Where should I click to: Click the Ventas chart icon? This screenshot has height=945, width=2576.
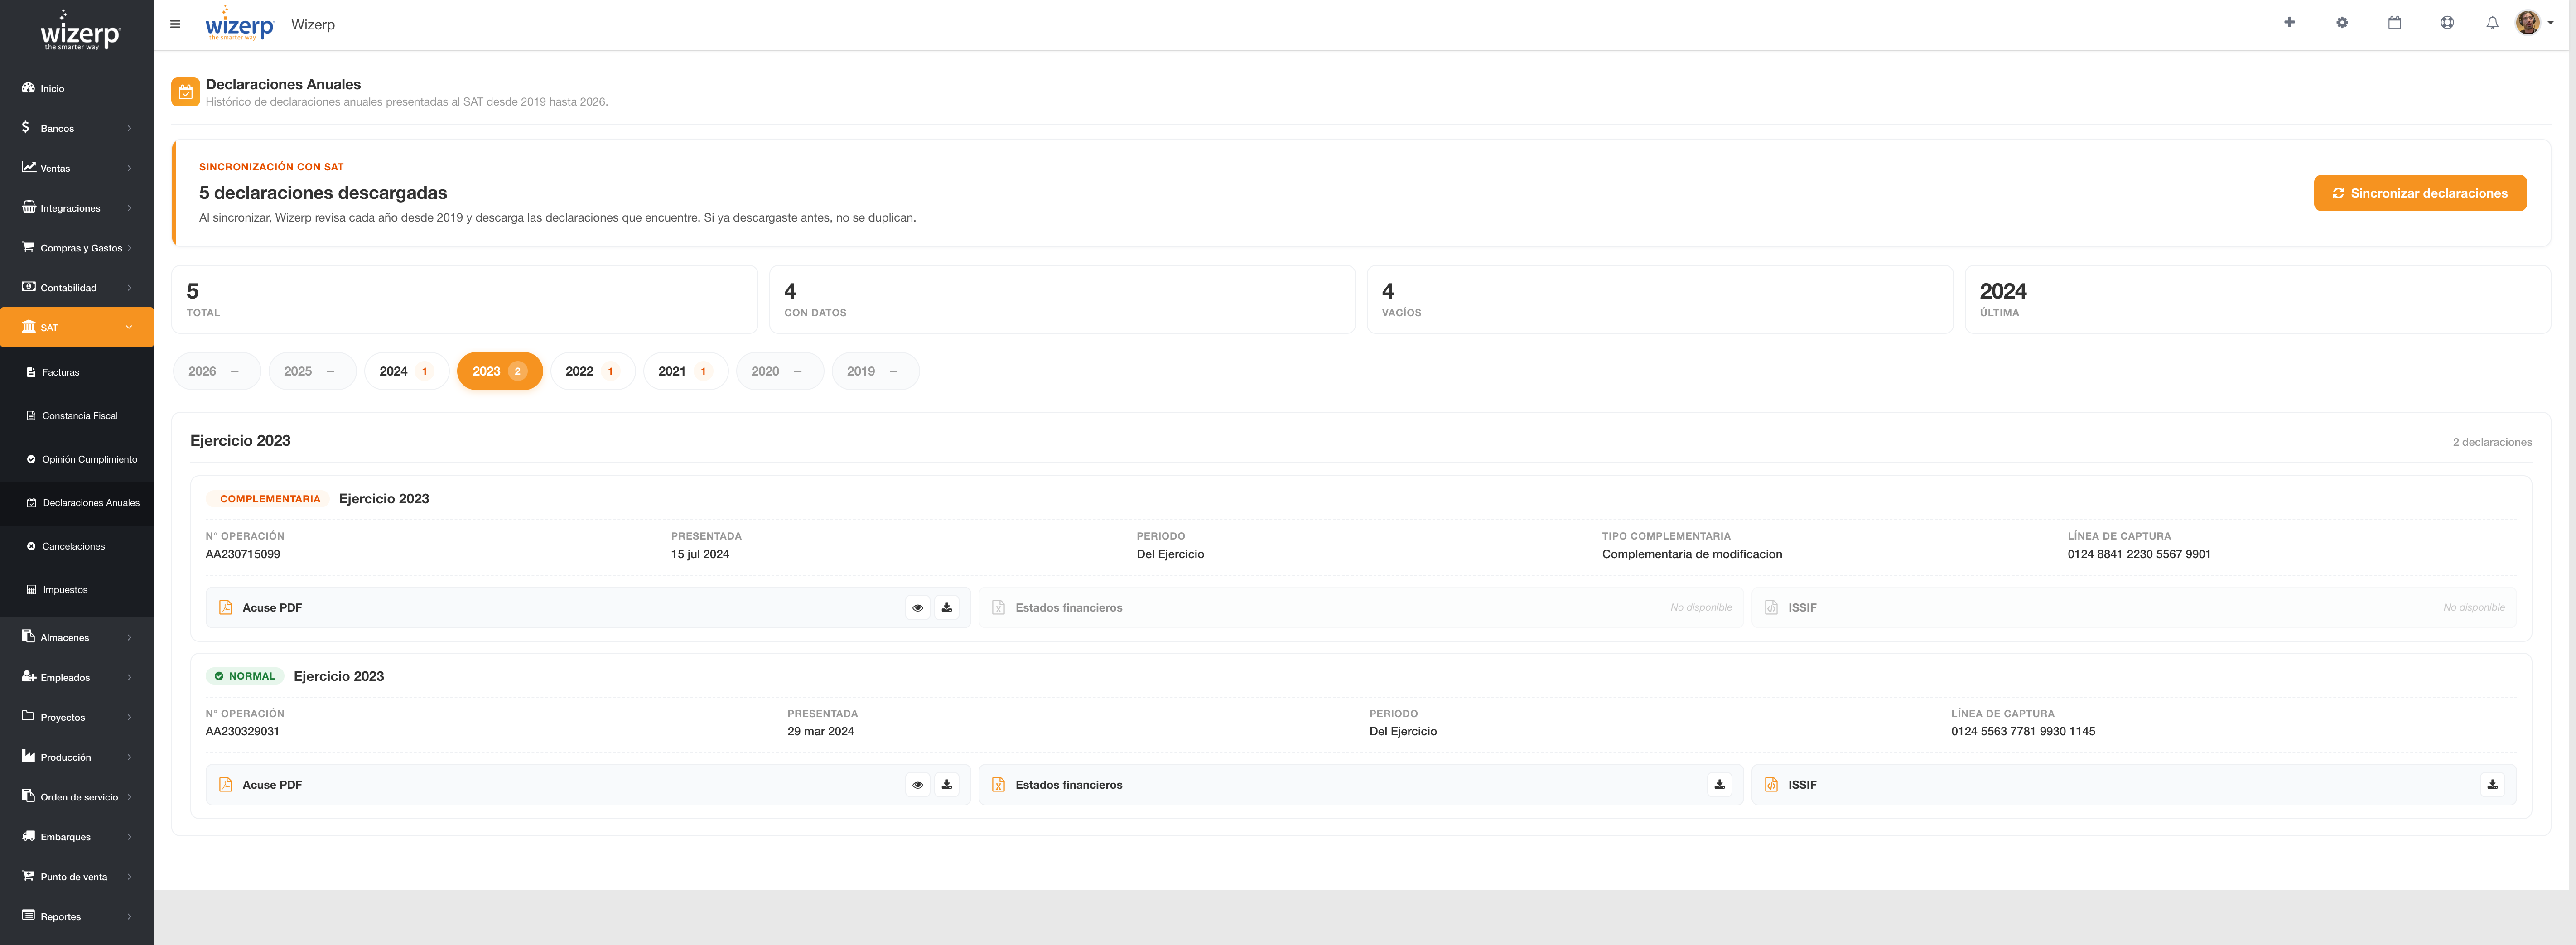28,167
